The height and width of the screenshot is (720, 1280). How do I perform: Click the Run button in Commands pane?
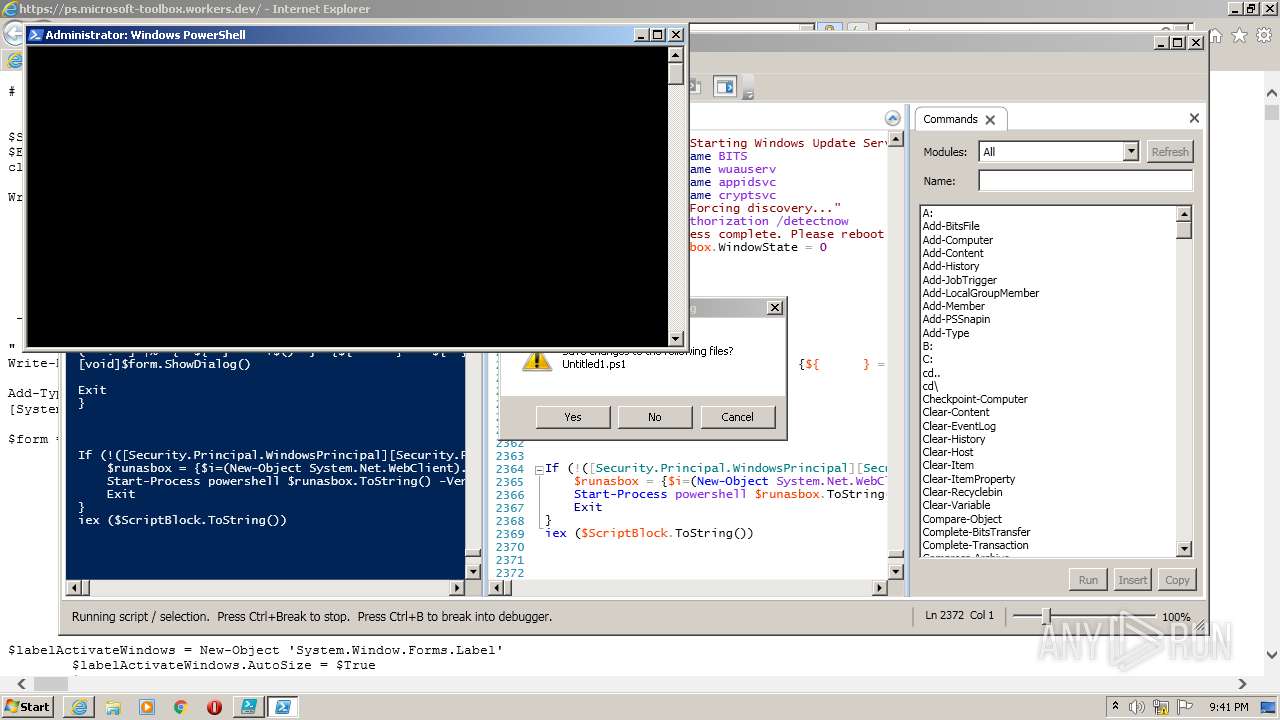tap(1088, 580)
